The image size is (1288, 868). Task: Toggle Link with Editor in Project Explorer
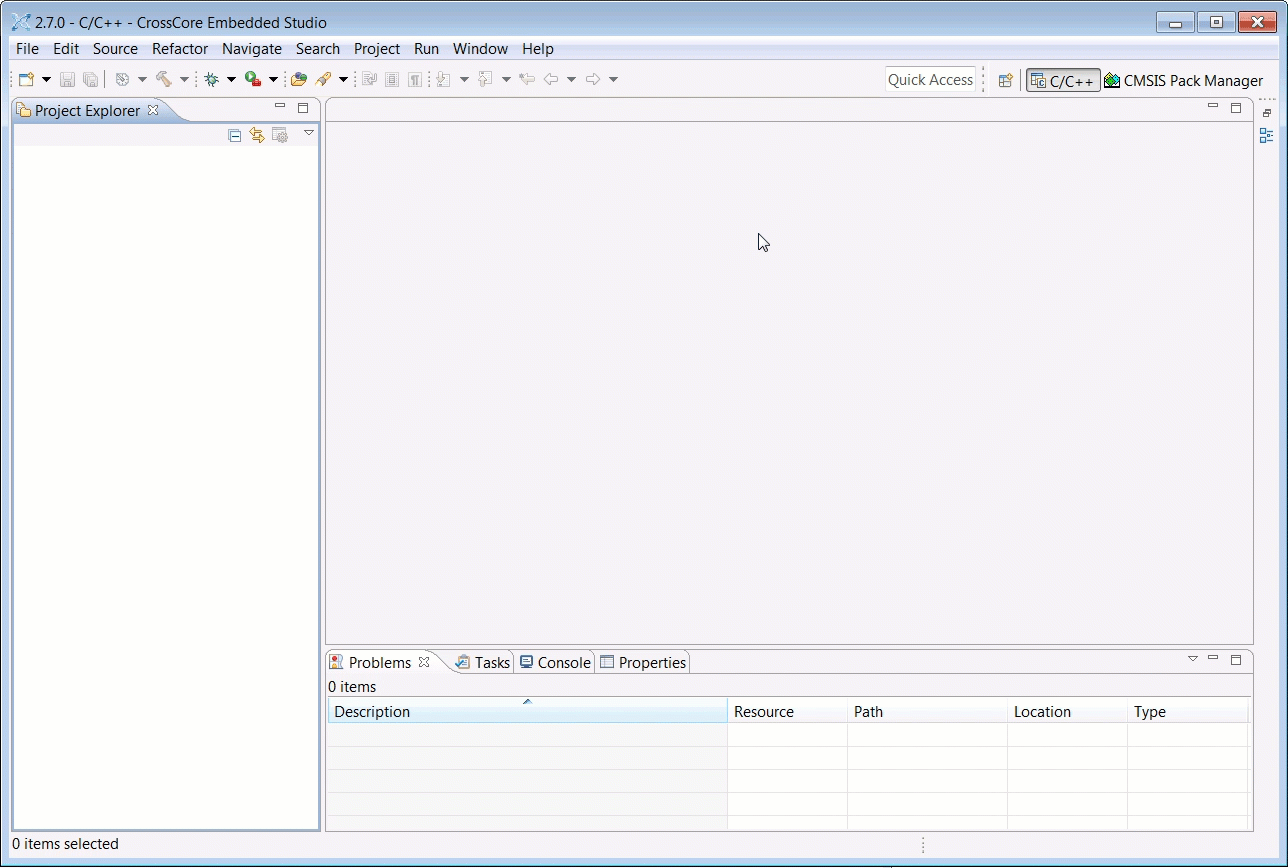(x=258, y=135)
